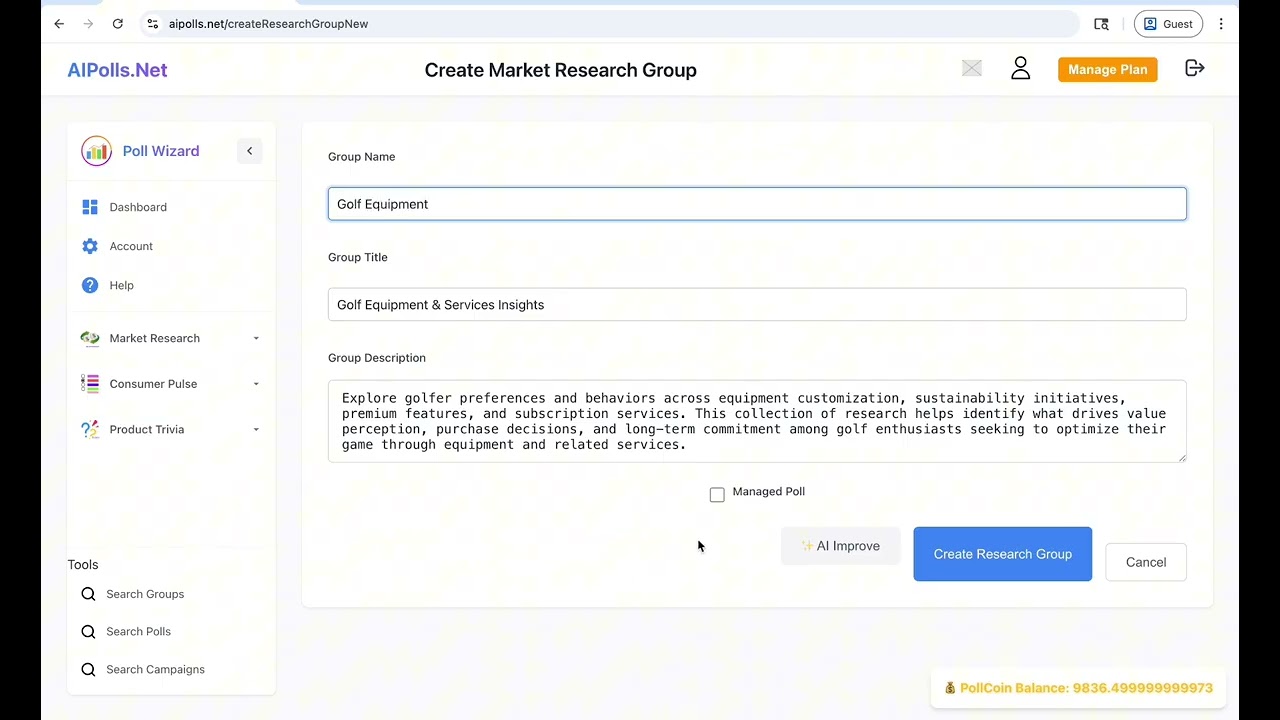Click the Help question mark icon
This screenshot has width=1280, height=720.
(x=90, y=285)
